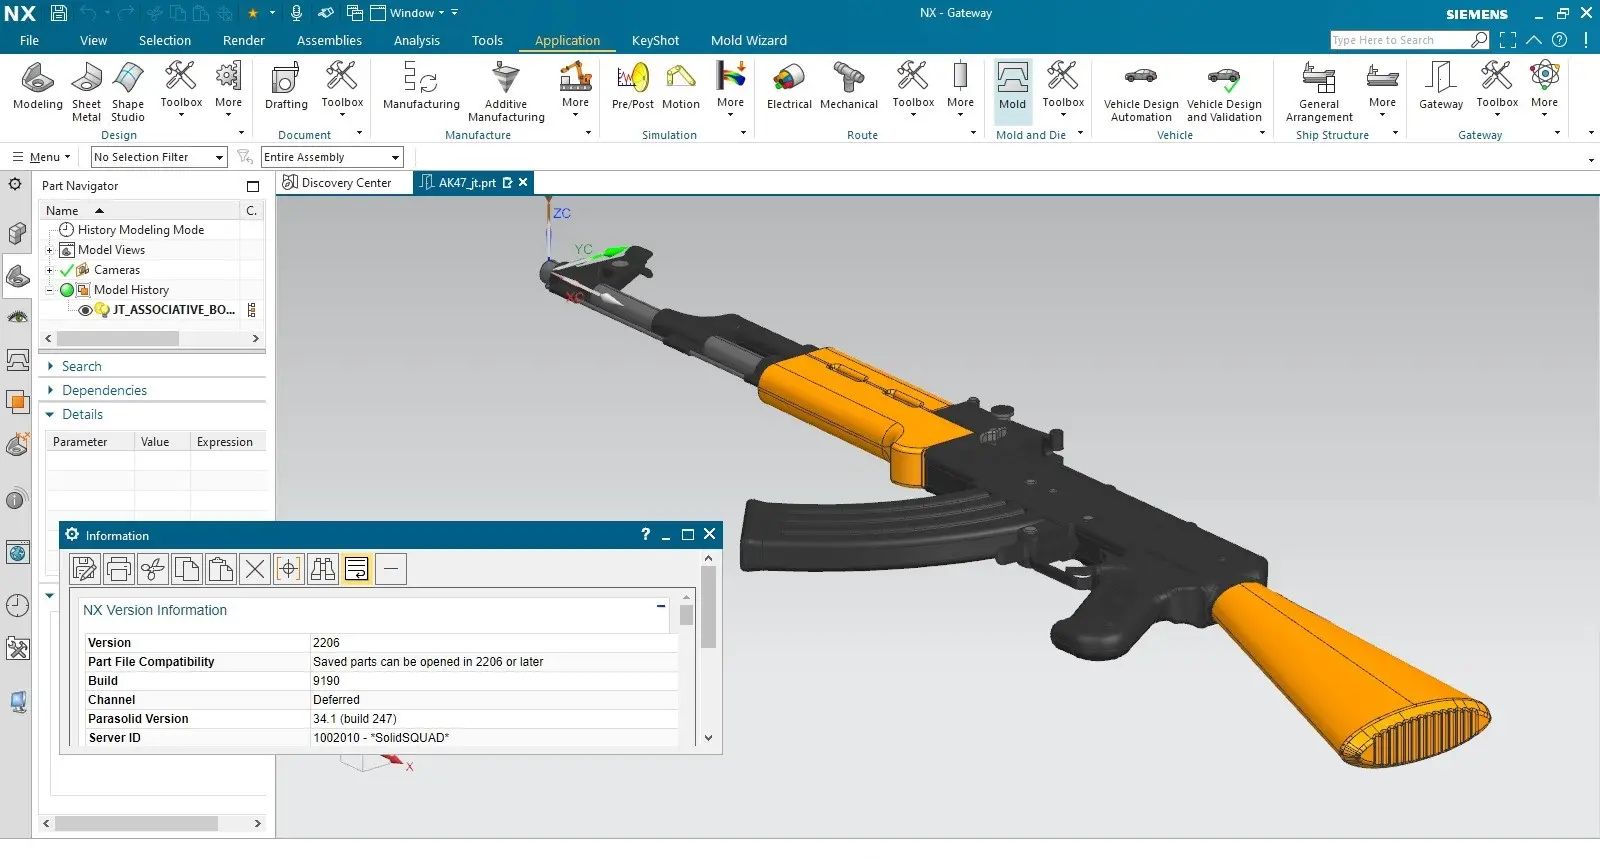
Task: Open the Entire Assembly scope dropdown
Action: pos(331,157)
